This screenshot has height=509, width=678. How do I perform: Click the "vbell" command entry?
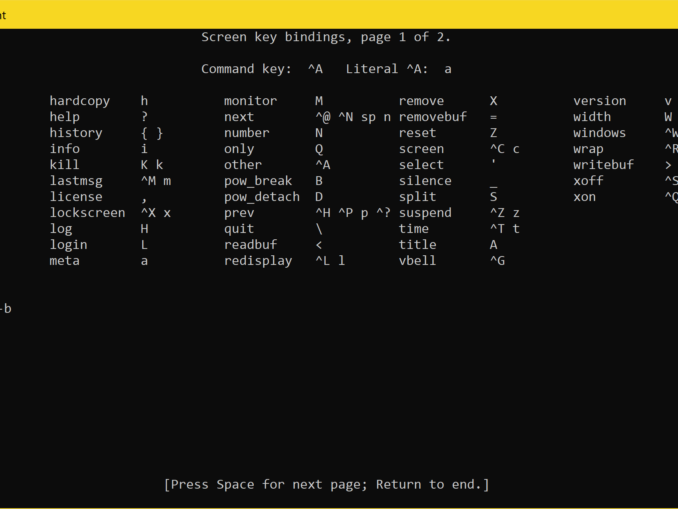click(418, 261)
